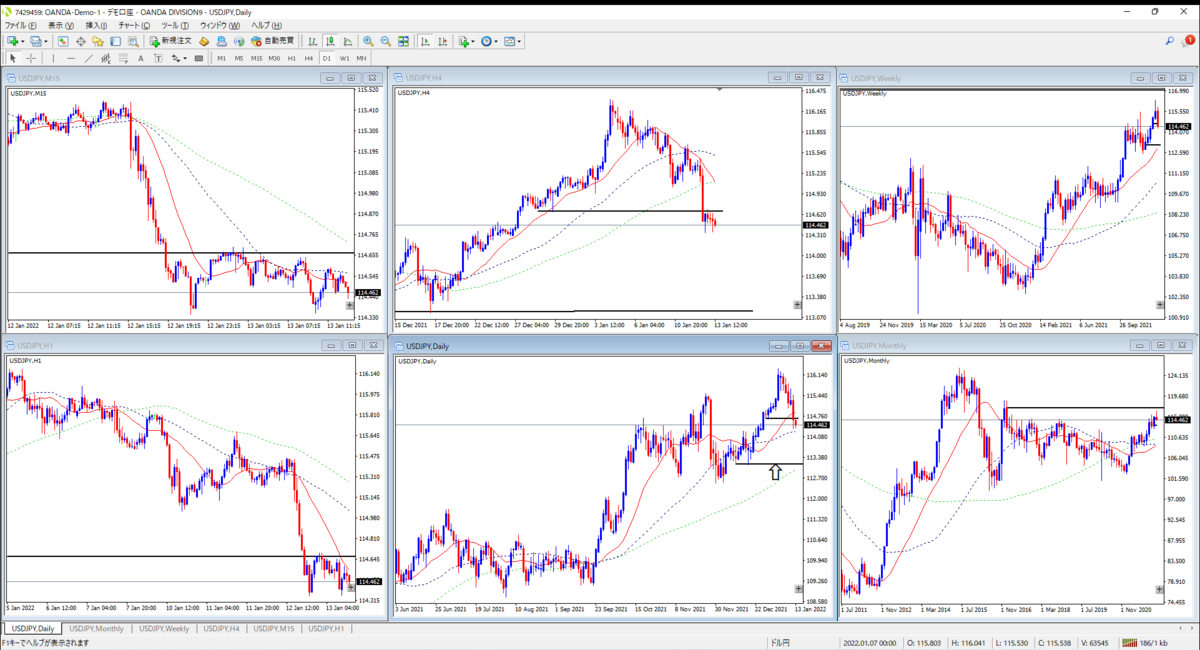Image resolution: width=1200 pixels, height=650 pixels.
Task: Open the Market Watch panel icon
Action: pos(62,41)
